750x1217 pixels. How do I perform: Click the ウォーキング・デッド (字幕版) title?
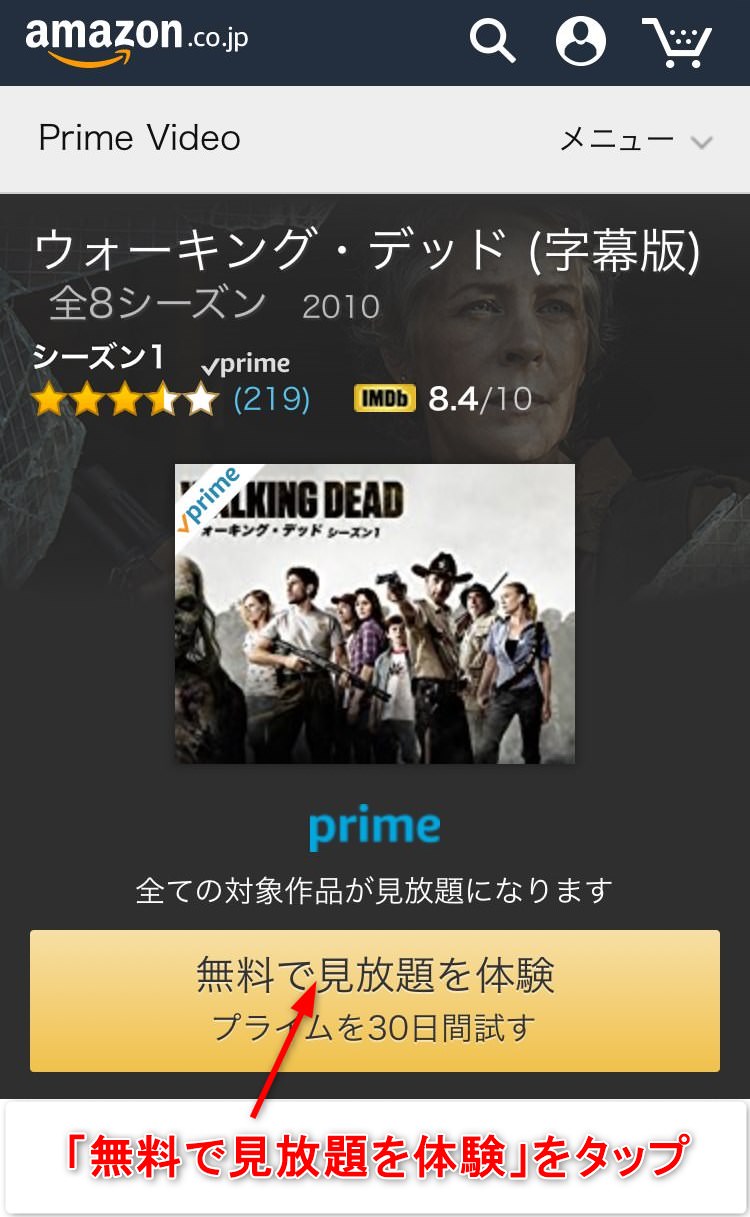367,250
